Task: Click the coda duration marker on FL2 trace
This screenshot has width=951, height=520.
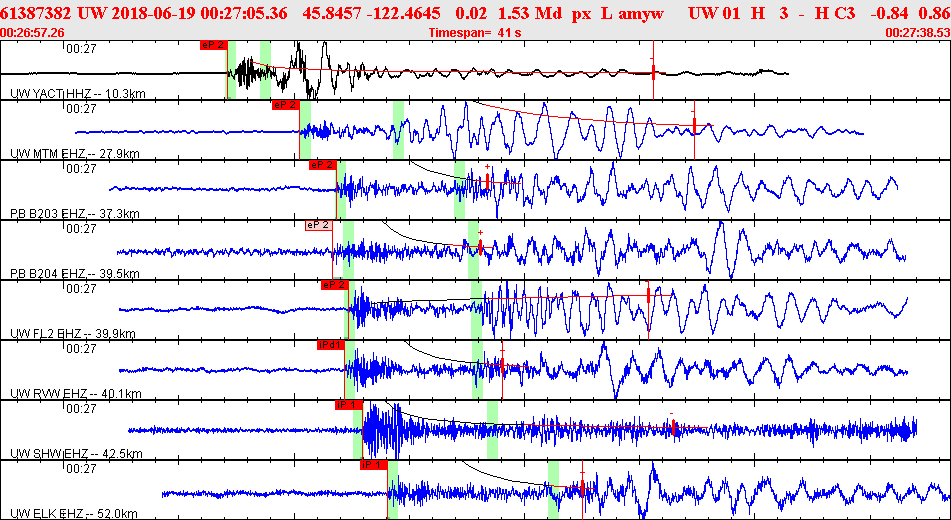Action: click(x=648, y=295)
